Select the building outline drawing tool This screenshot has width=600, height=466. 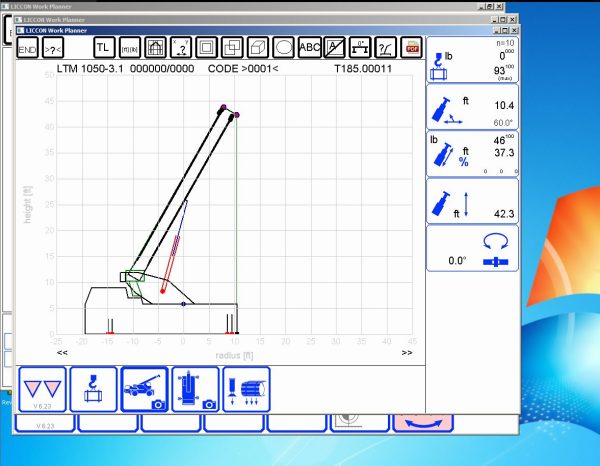[x=155, y=48]
